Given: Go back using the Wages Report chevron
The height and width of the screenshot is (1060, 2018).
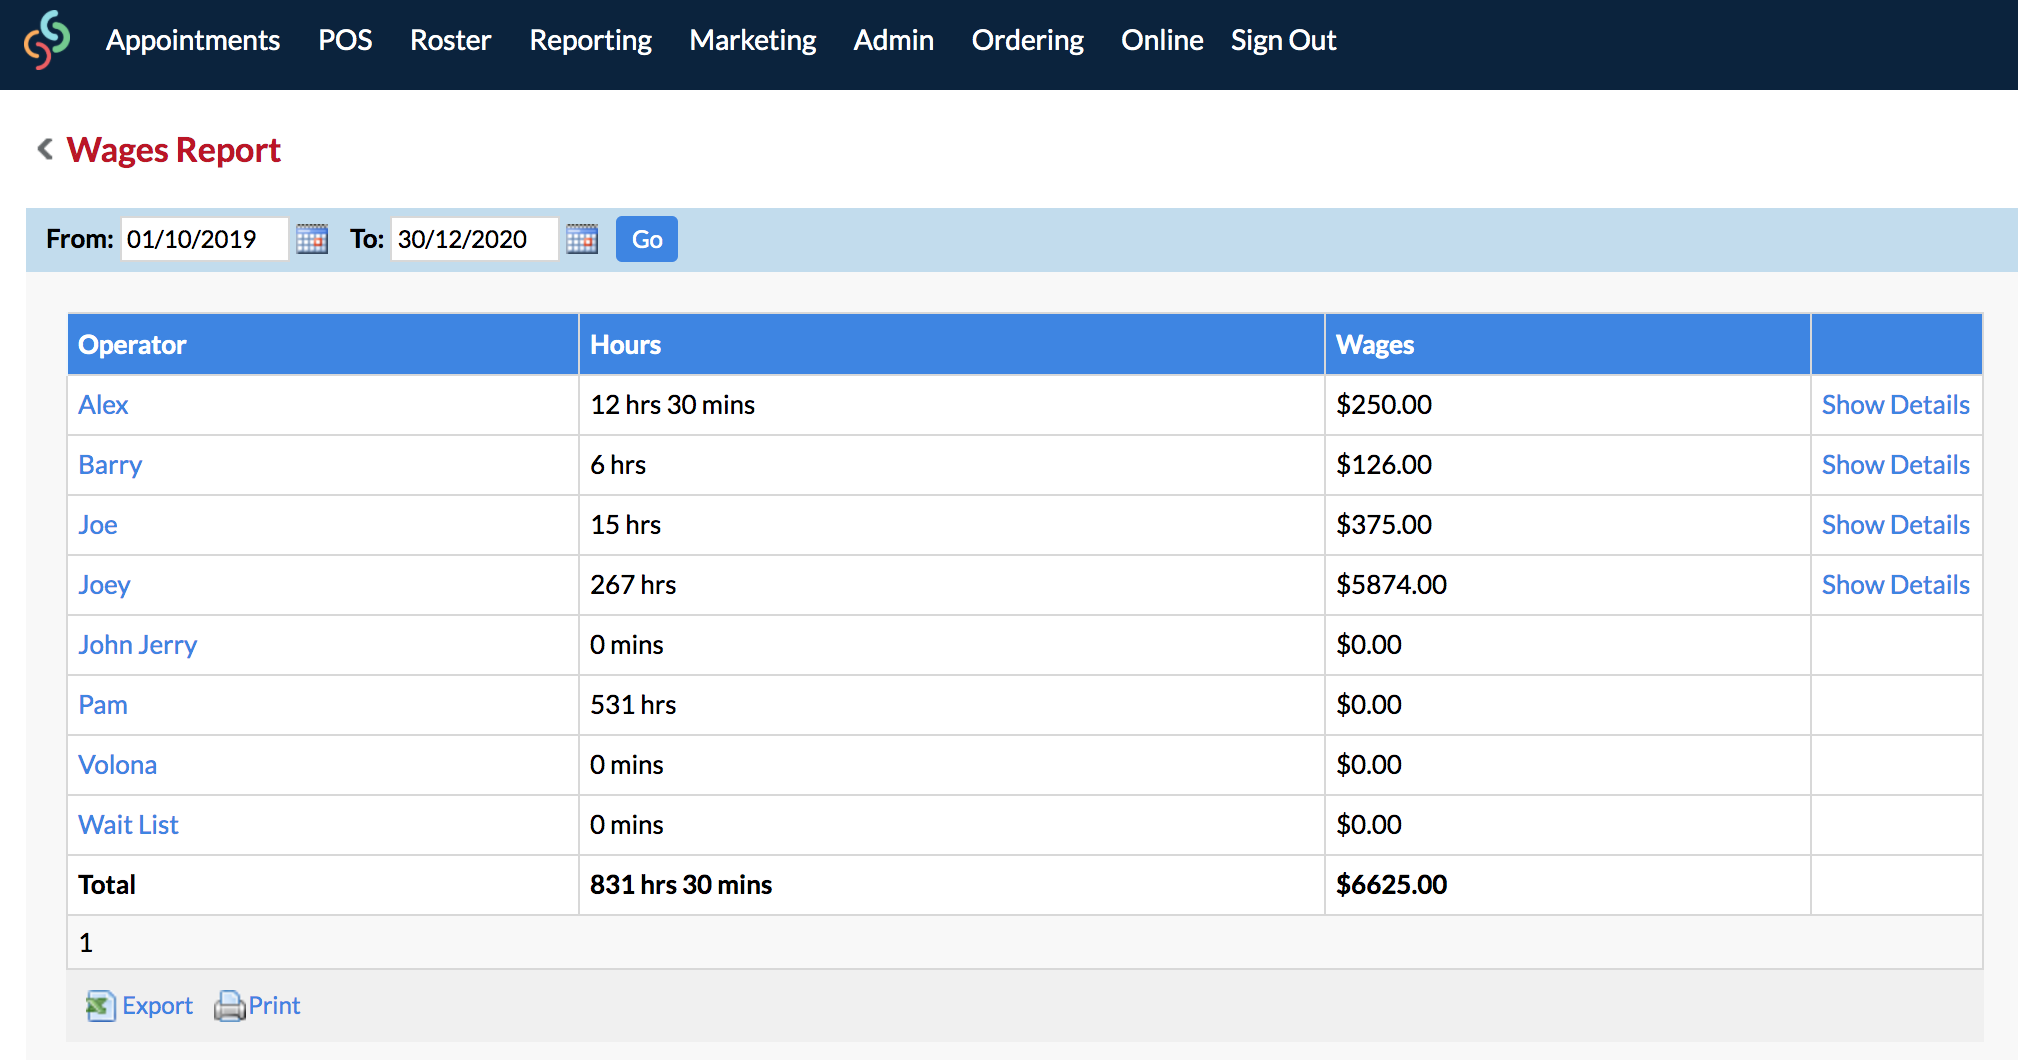Looking at the screenshot, I should click(x=45, y=149).
